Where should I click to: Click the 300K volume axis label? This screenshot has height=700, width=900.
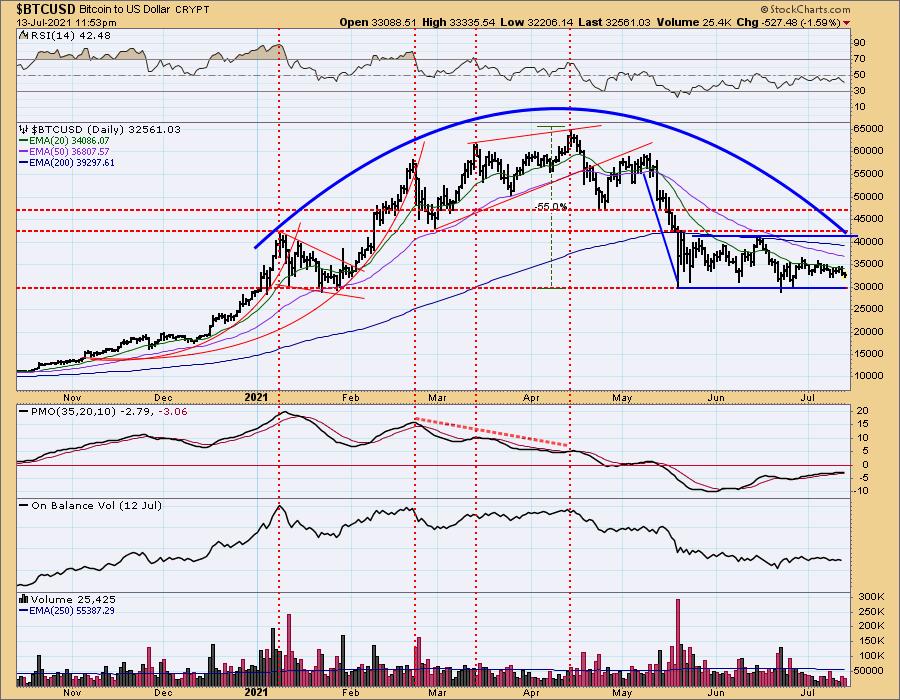870,597
